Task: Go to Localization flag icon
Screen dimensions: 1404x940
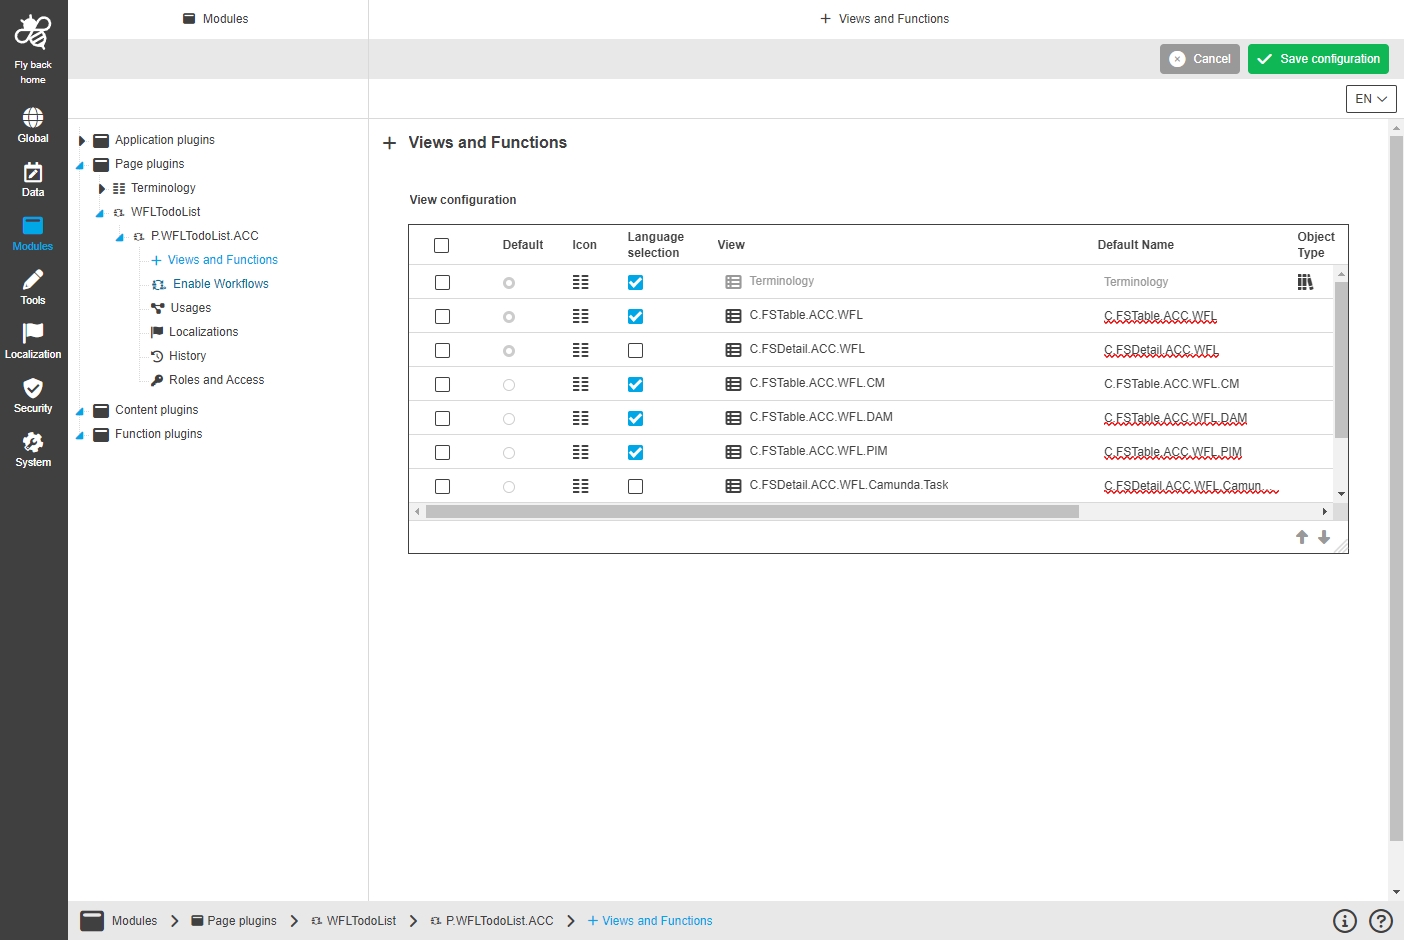Action: [33, 340]
